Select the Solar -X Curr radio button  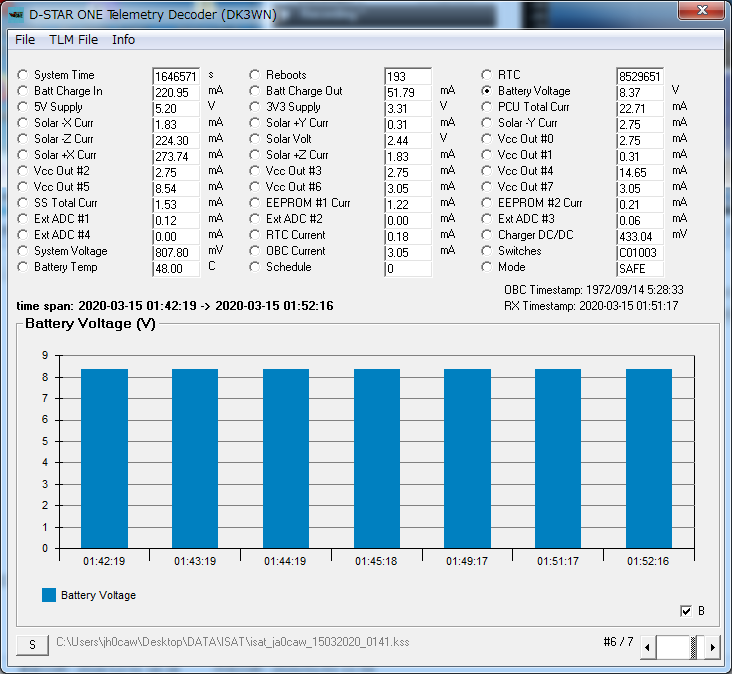(22, 123)
